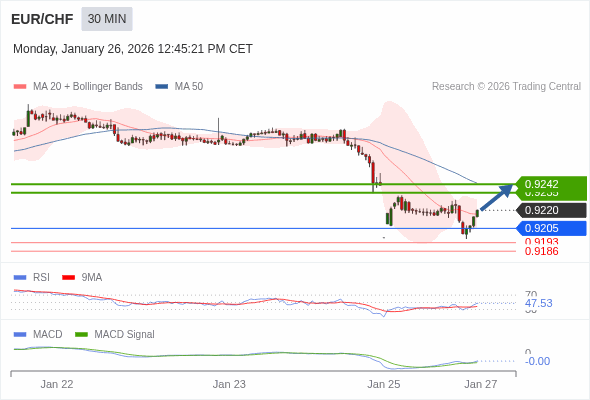The image size is (590, 400).
Task: Click the MACD blue legend swatch
Action: pyautogui.click(x=20, y=335)
